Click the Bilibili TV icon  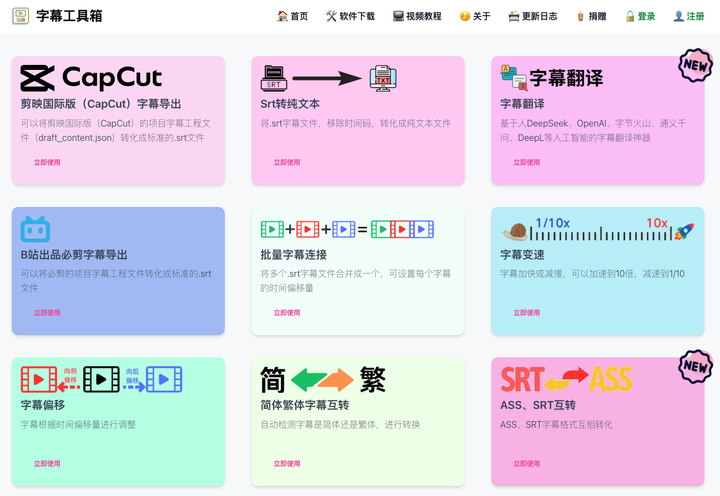[x=35, y=229]
